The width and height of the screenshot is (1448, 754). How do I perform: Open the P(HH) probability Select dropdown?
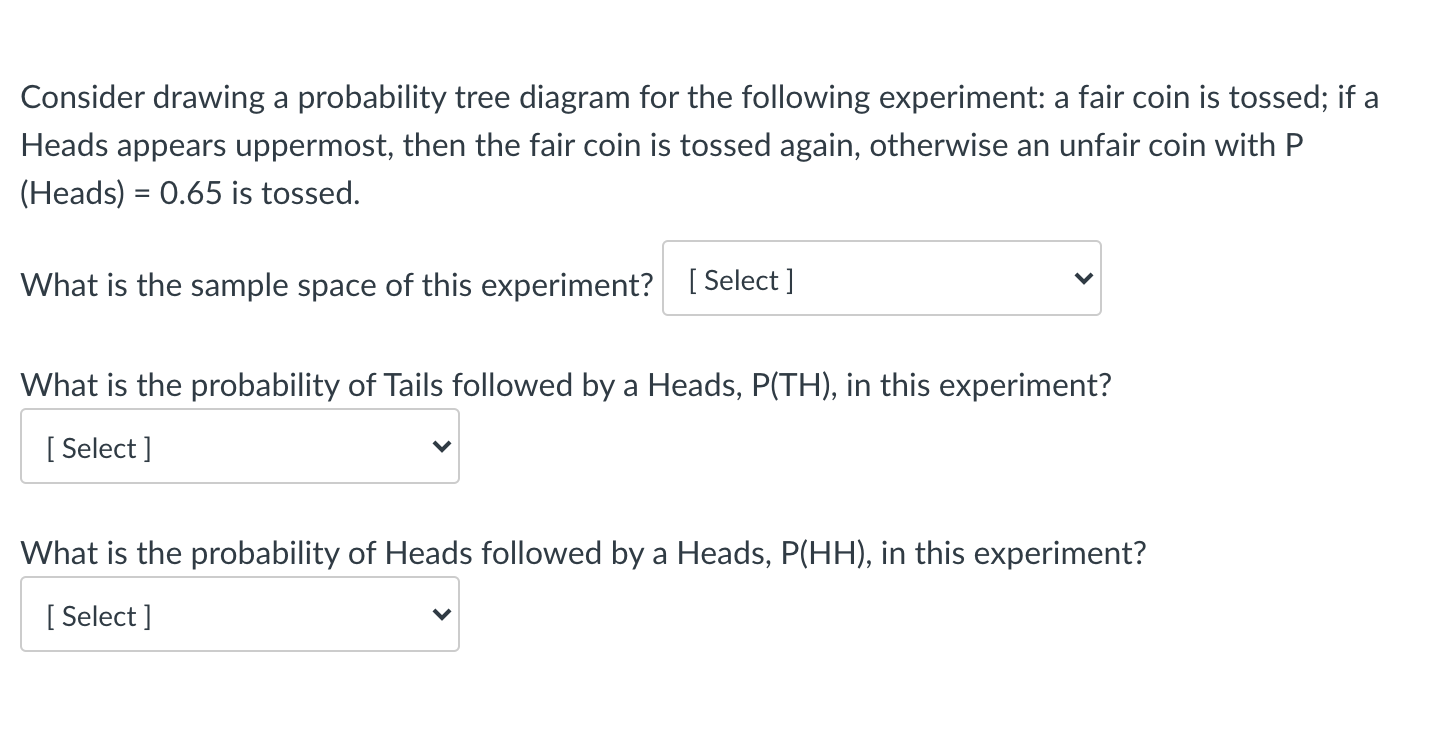[x=240, y=614]
